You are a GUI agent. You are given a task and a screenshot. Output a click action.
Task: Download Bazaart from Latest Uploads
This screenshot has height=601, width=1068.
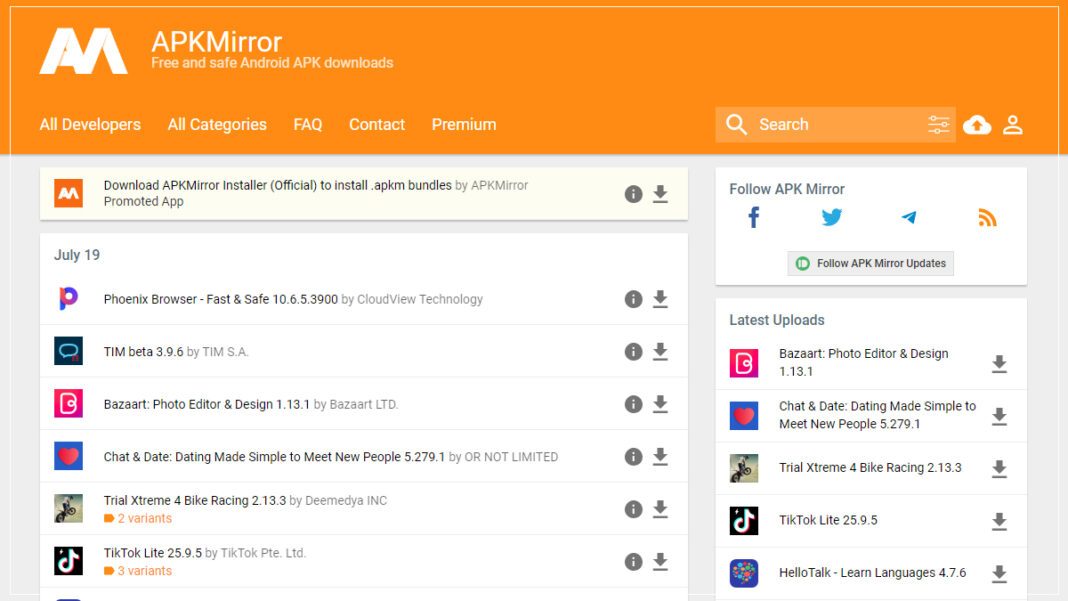point(999,364)
